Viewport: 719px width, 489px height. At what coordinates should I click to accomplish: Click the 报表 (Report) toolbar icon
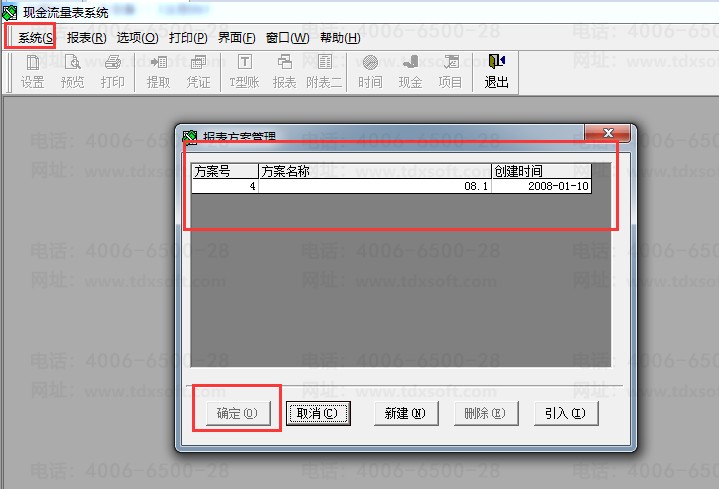pyautogui.click(x=284, y=71)
